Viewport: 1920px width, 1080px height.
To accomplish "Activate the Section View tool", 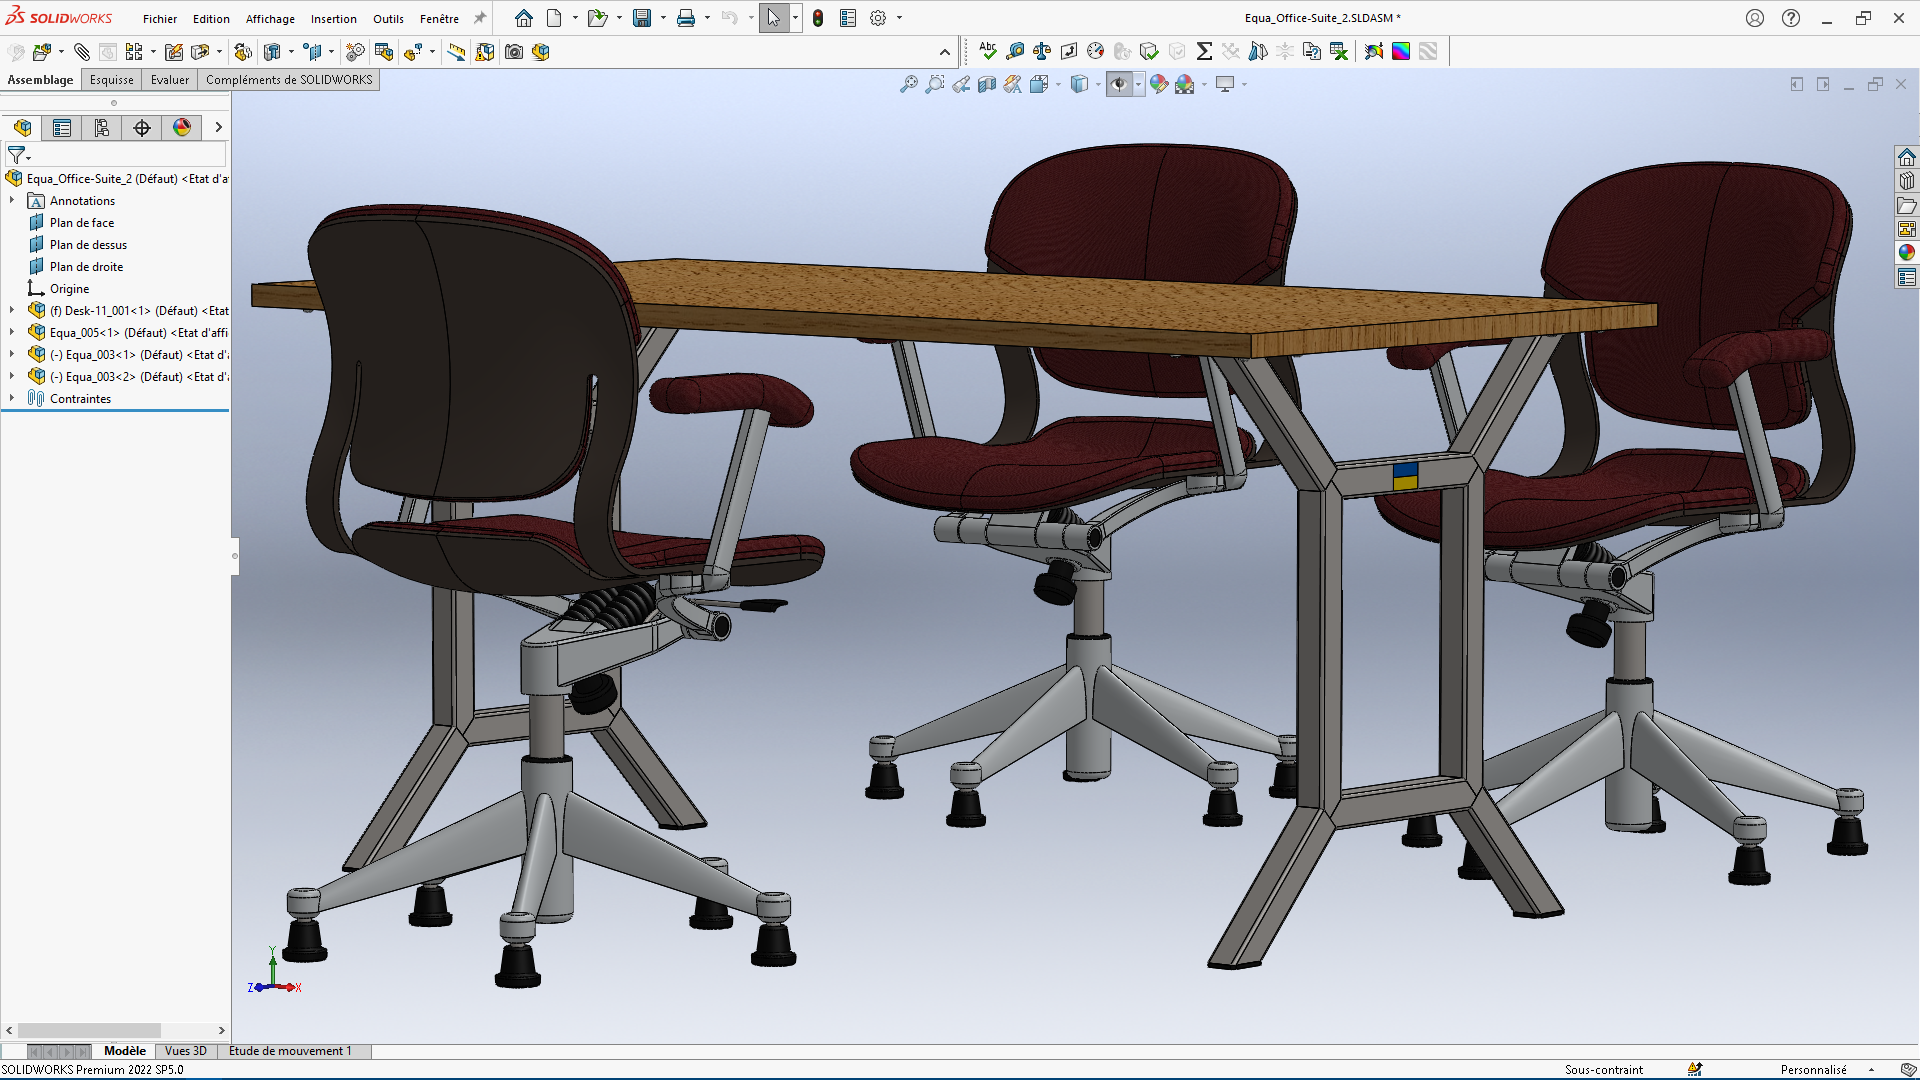I will (987, 85).
